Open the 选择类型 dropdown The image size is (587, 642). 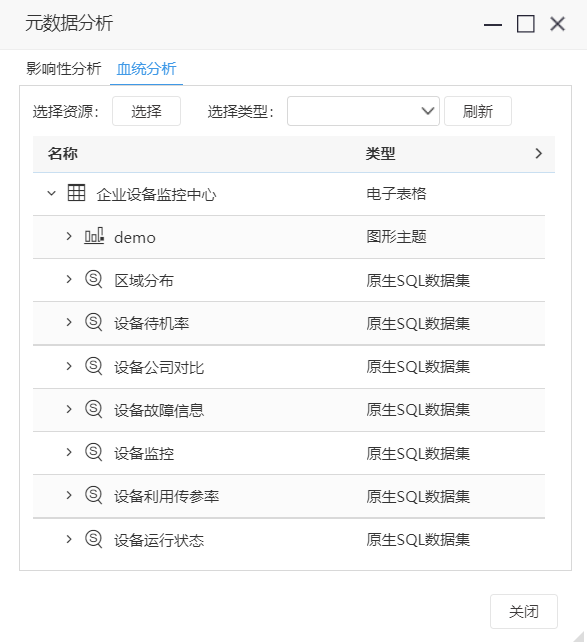(x=363, y=111)
